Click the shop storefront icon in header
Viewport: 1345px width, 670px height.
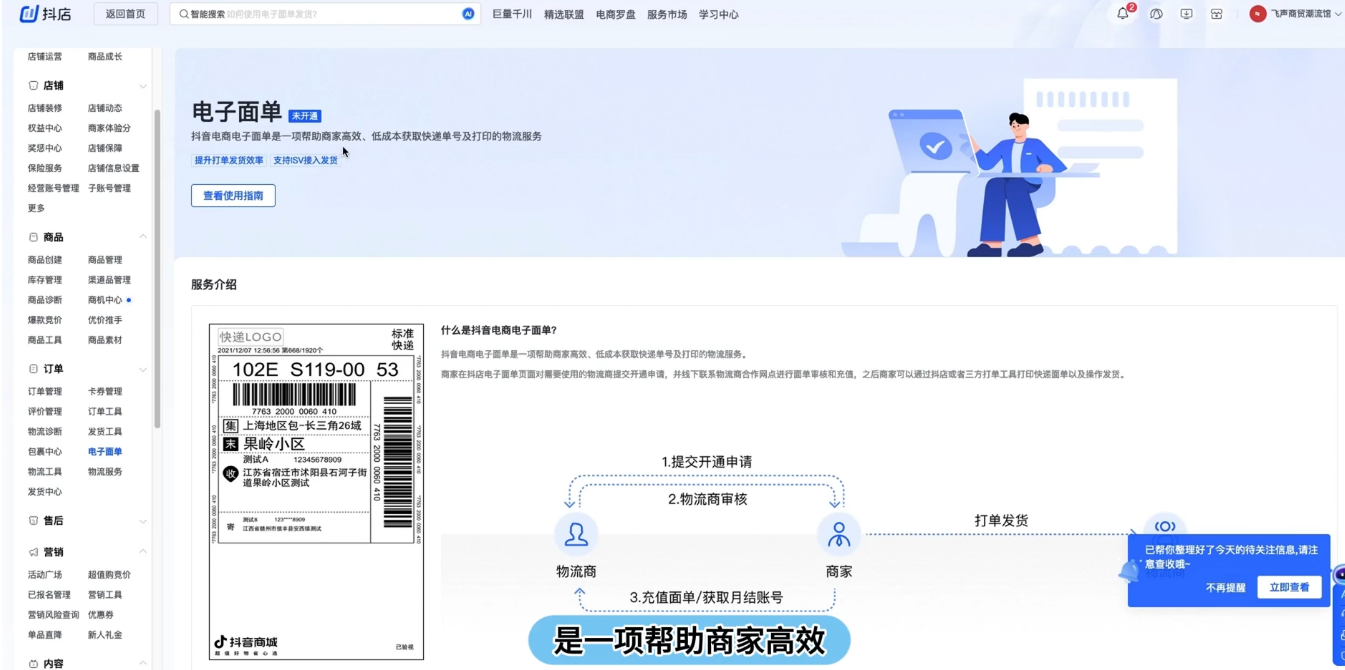point(1216,14)
